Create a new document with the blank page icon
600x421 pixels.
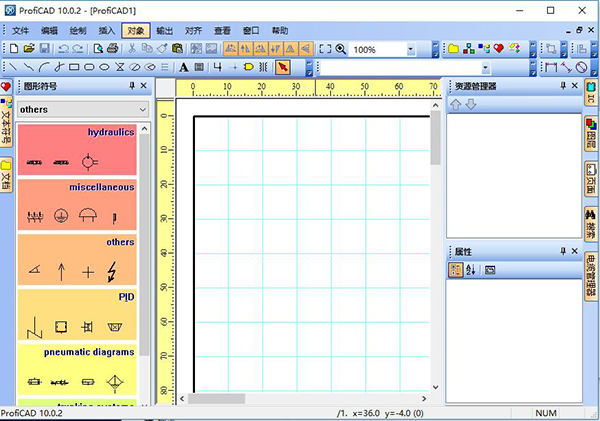click(14, 49)
